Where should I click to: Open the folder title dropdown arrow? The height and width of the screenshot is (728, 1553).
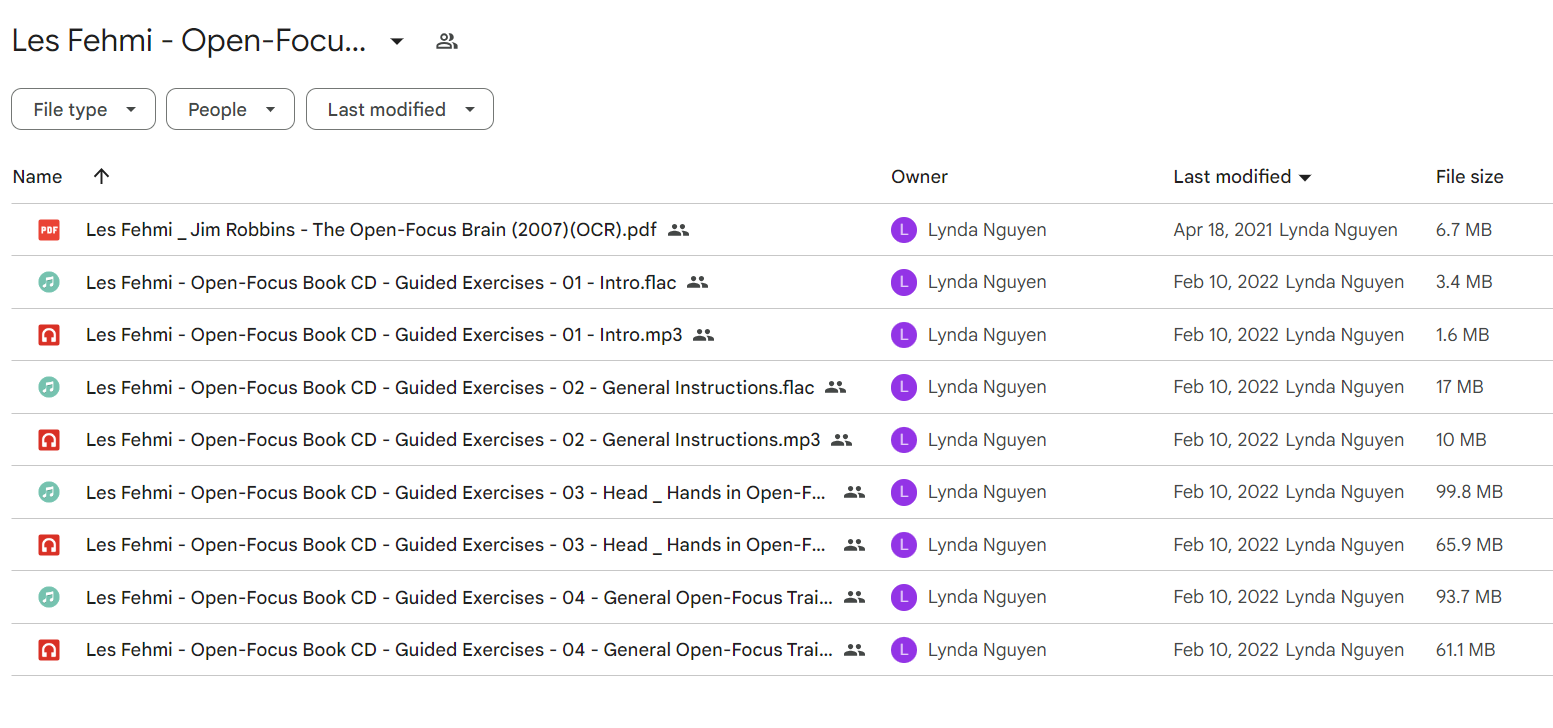coord(397,41)
